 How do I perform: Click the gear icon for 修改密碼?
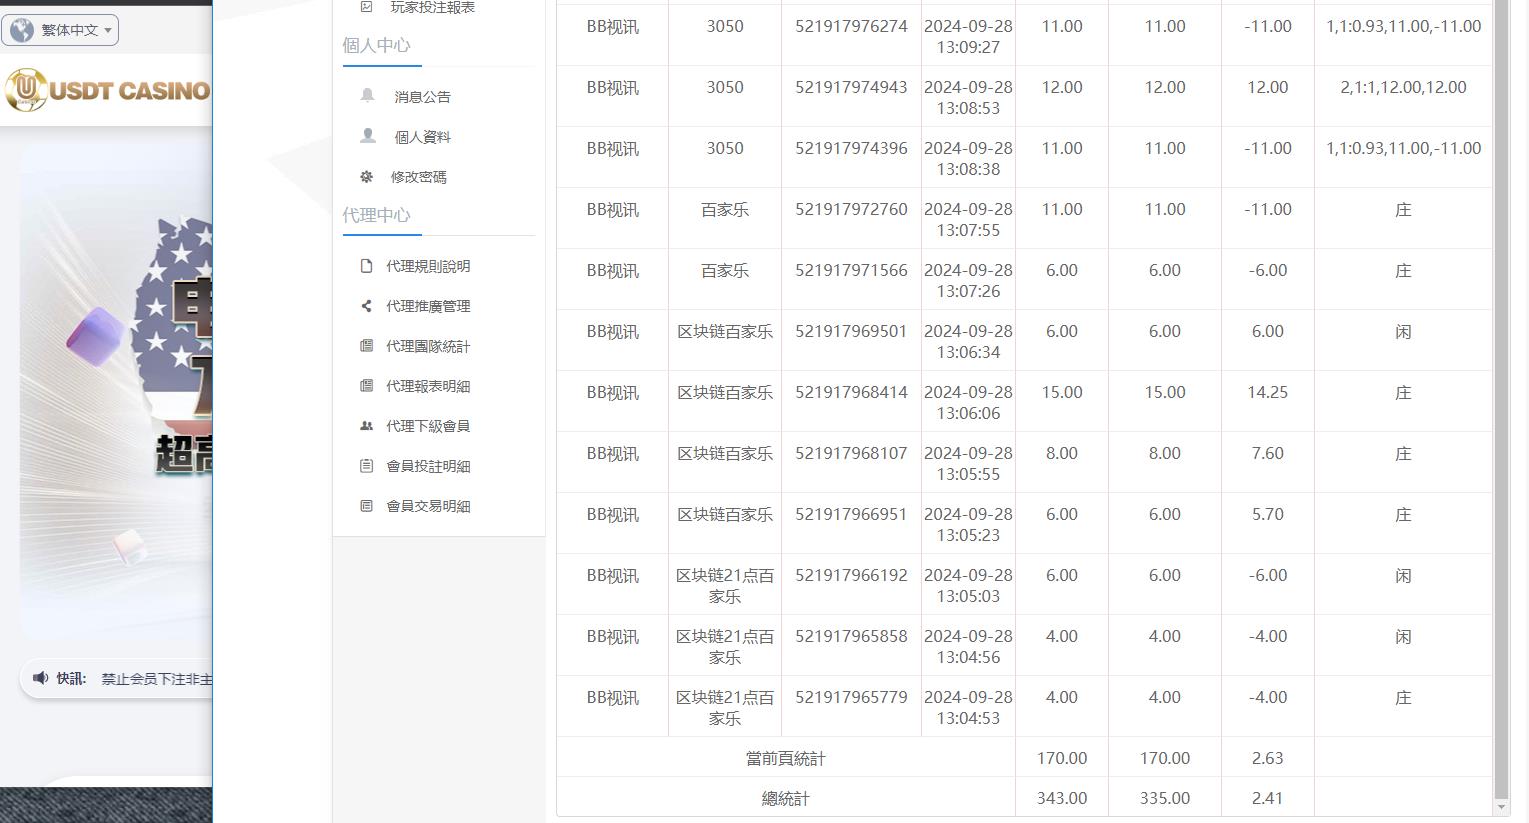368,176
